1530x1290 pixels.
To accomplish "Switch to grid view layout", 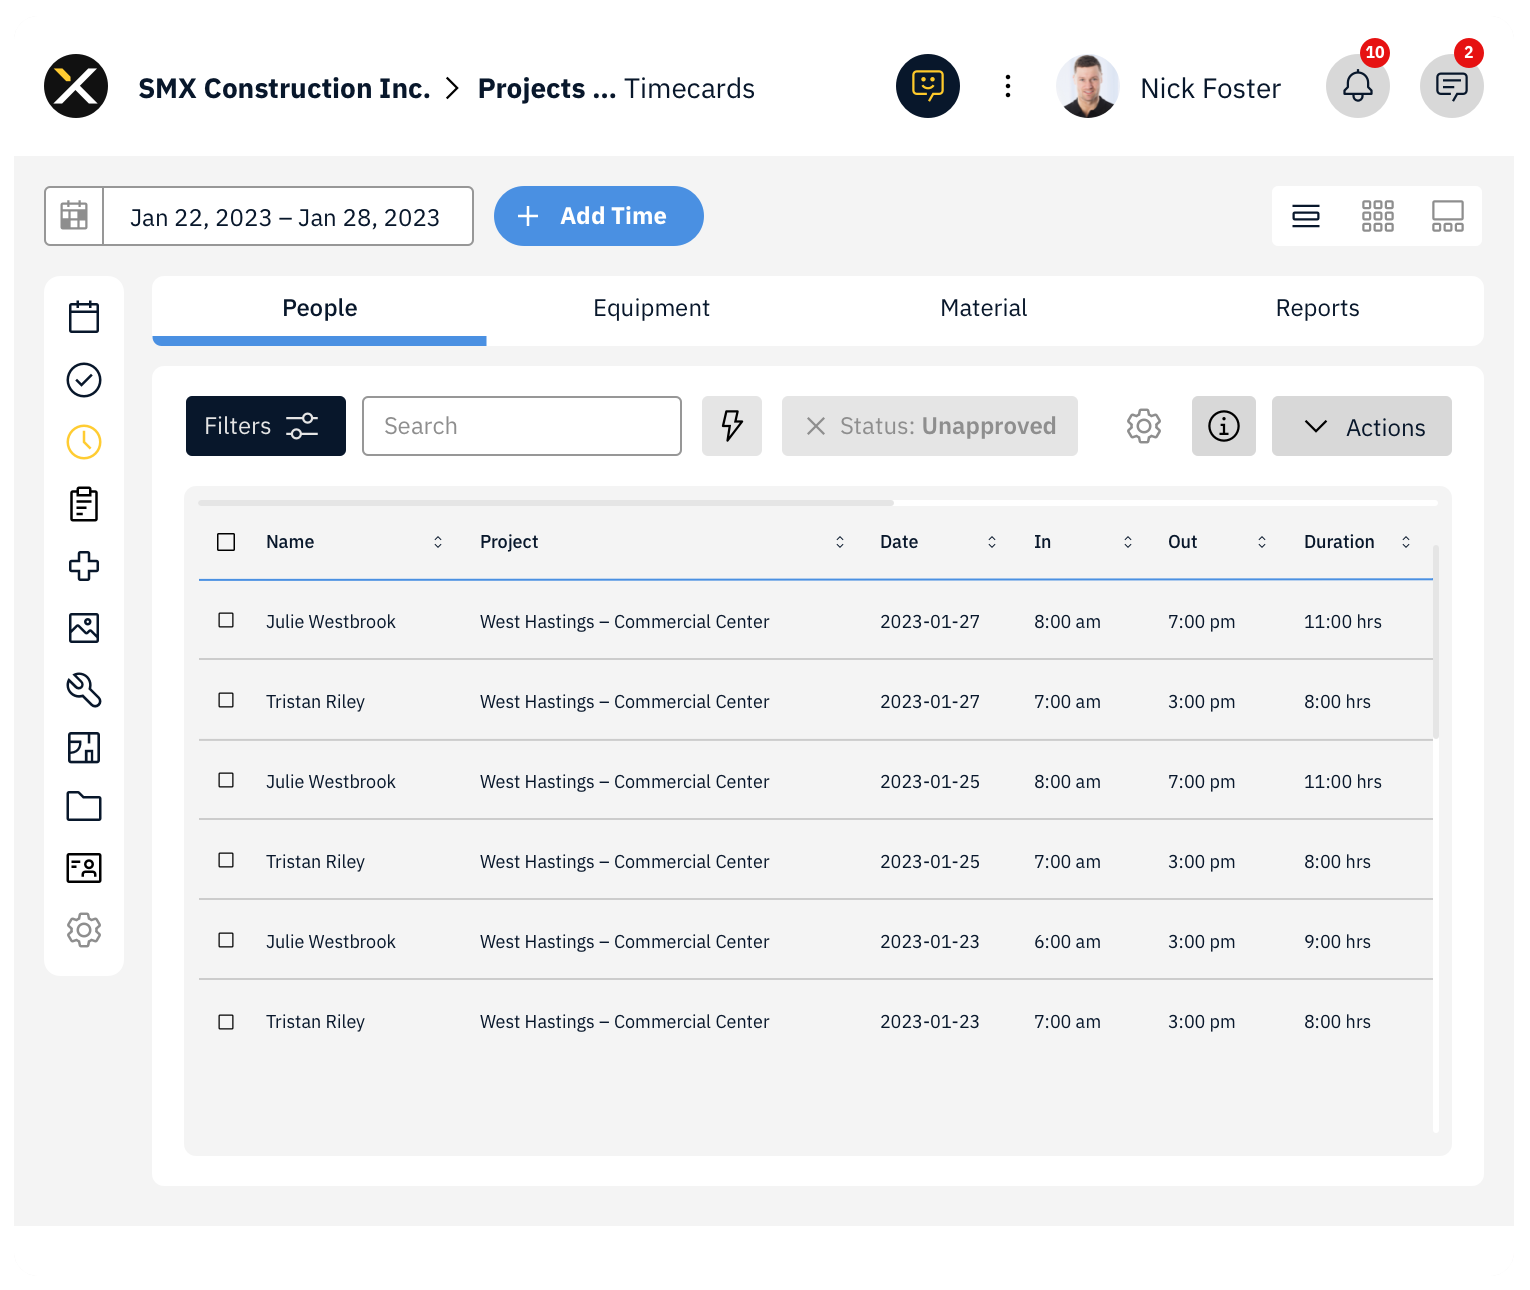I will [1378, 216].
